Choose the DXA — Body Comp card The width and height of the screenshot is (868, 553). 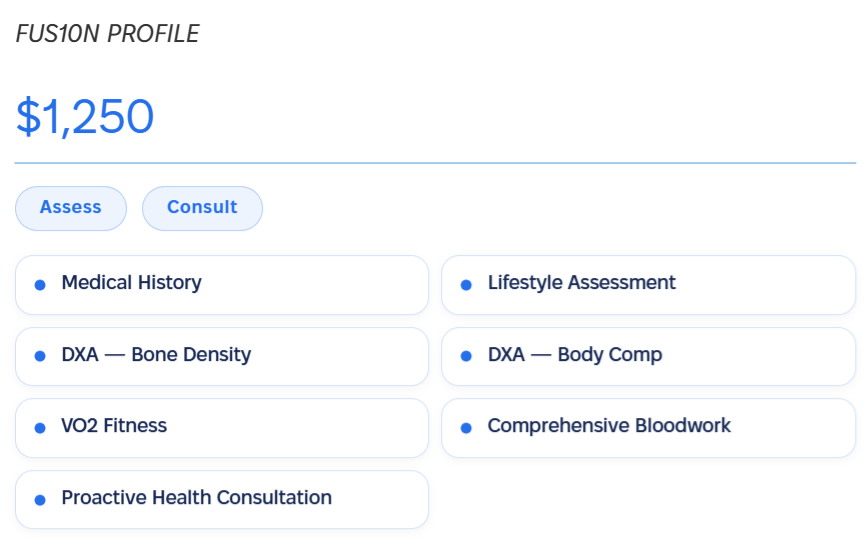649,356
